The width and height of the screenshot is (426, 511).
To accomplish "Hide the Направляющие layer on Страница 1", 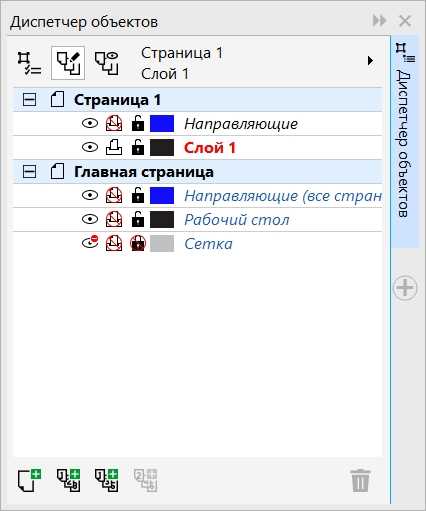I will [90, 124].
